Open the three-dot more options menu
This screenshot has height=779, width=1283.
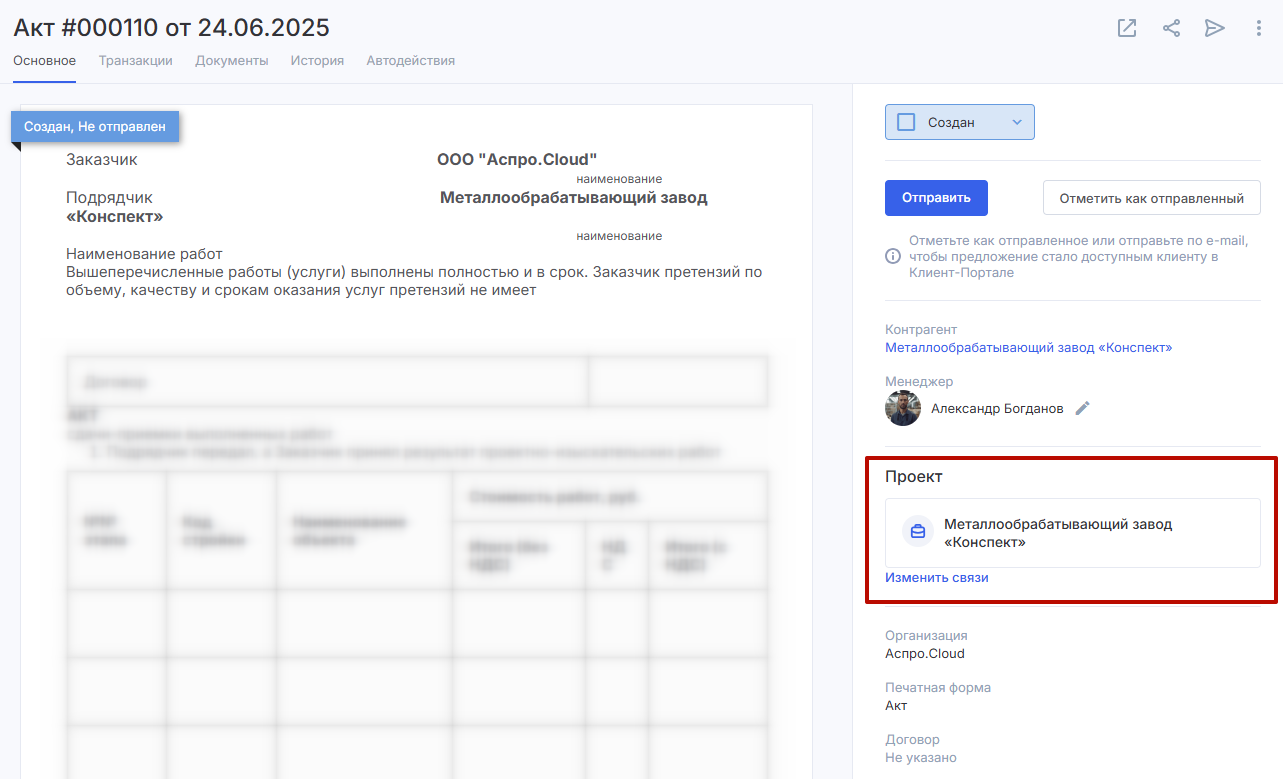point(1259,28)
